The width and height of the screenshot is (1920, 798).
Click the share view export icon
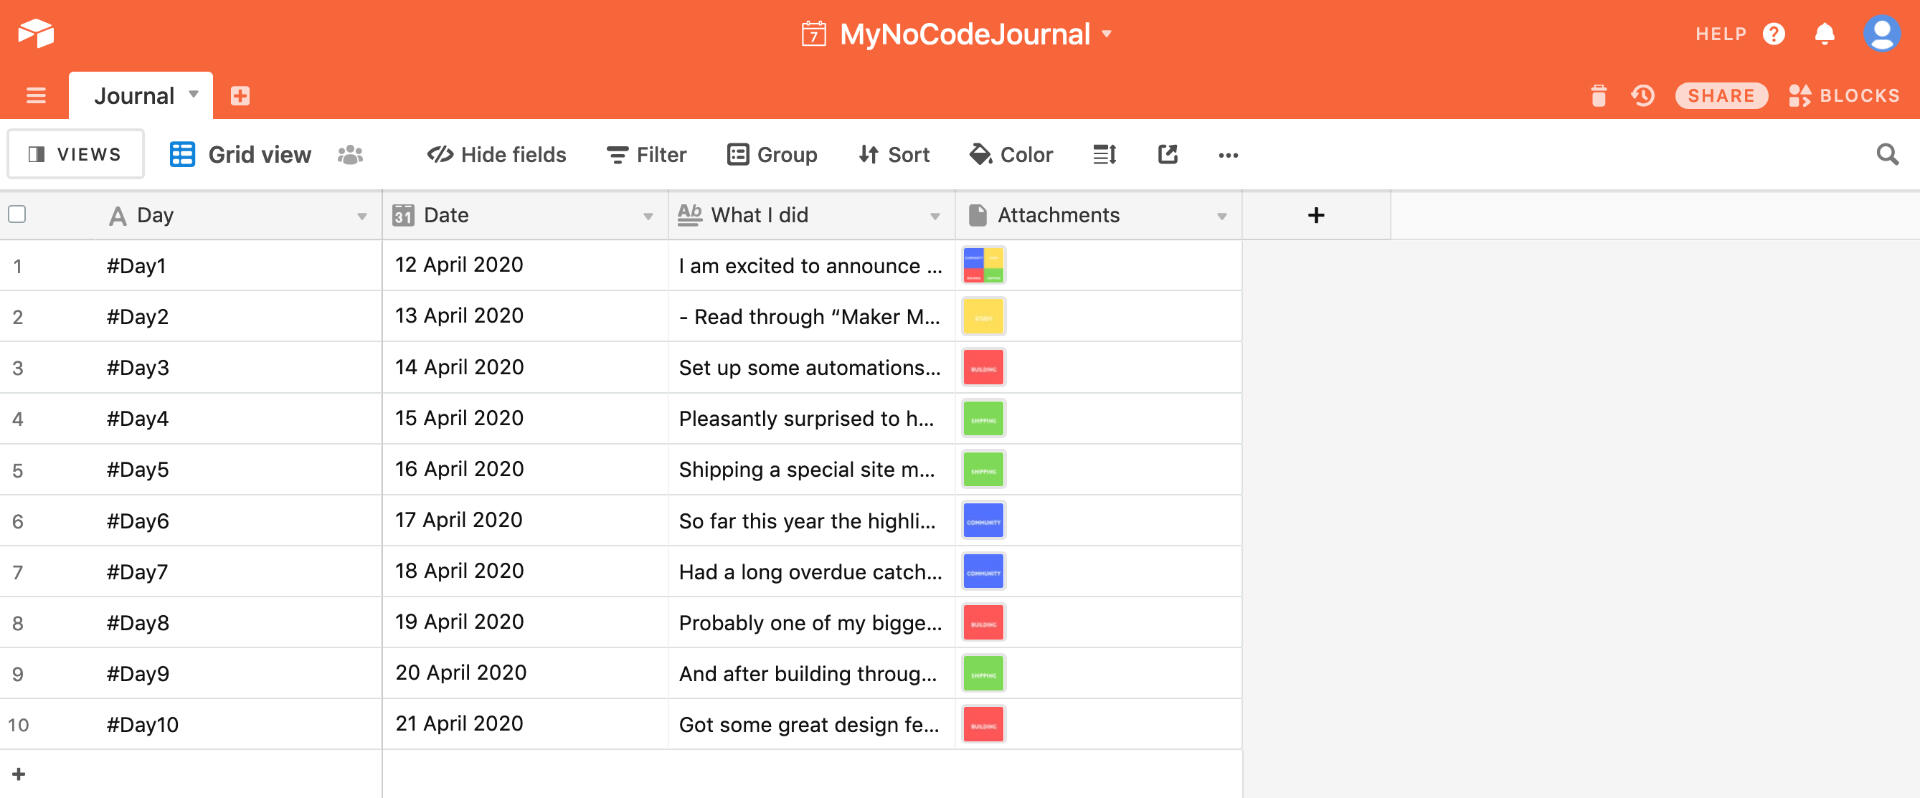1167,154
